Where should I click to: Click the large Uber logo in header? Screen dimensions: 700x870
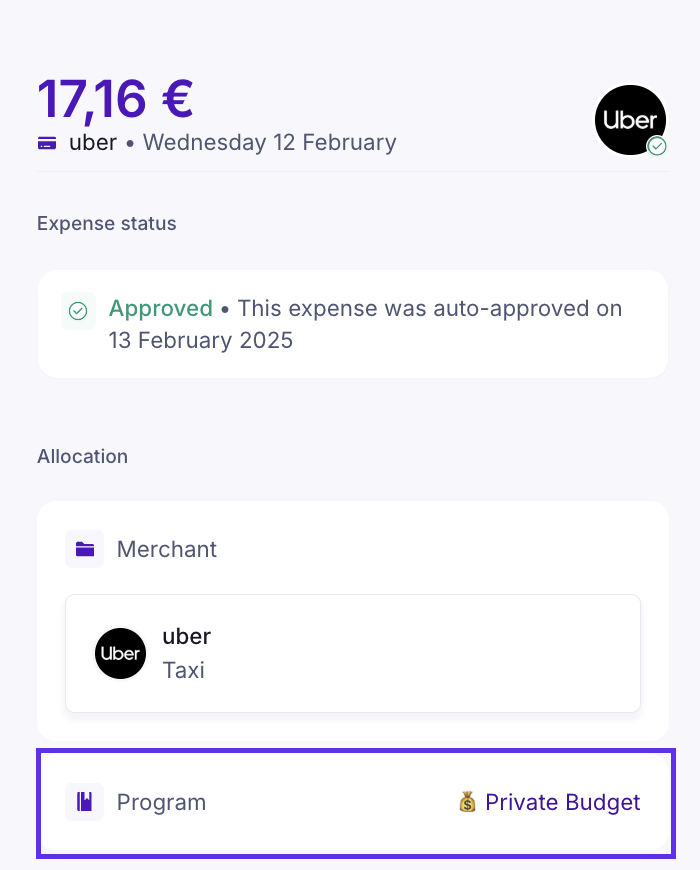[630, 120]
